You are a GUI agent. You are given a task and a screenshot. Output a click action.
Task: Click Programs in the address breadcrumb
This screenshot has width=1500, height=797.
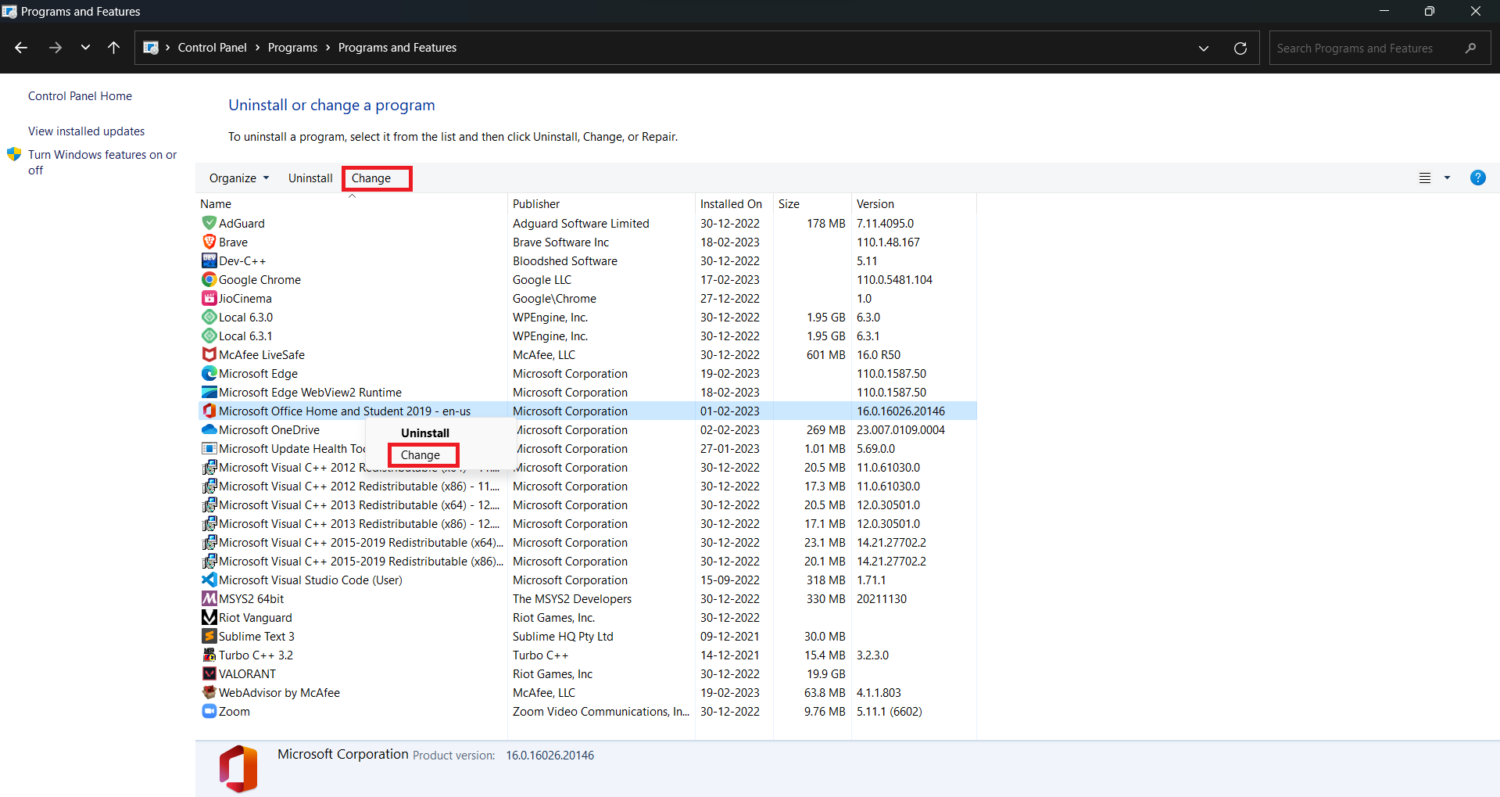293,48
